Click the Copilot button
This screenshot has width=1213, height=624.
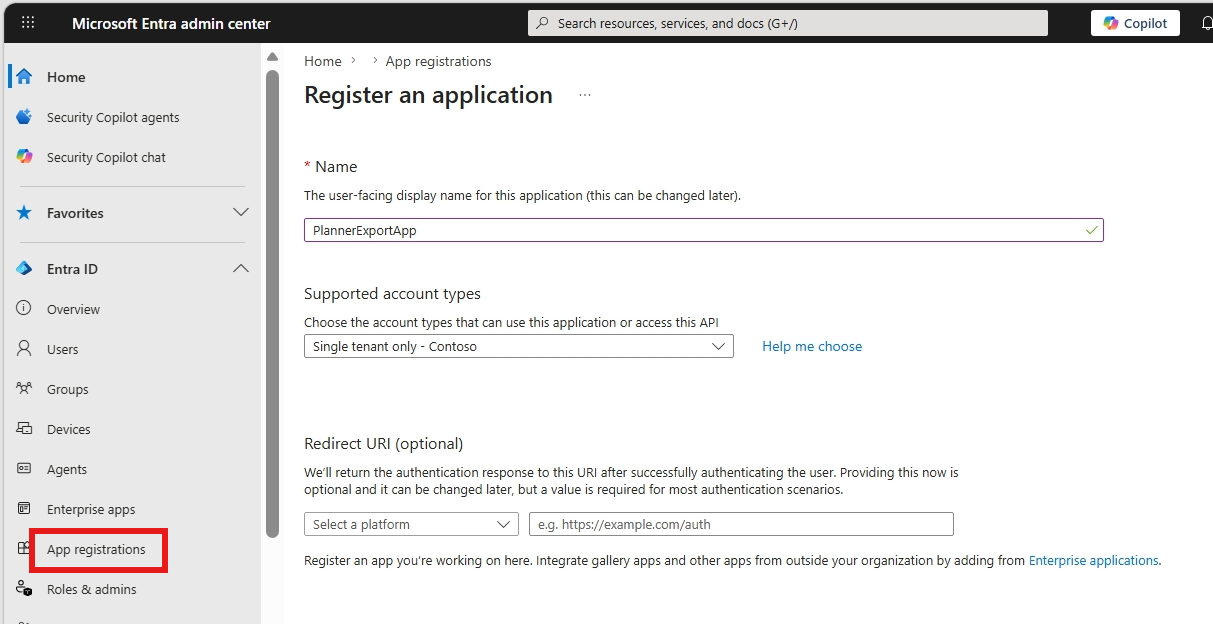(1135, 23)
